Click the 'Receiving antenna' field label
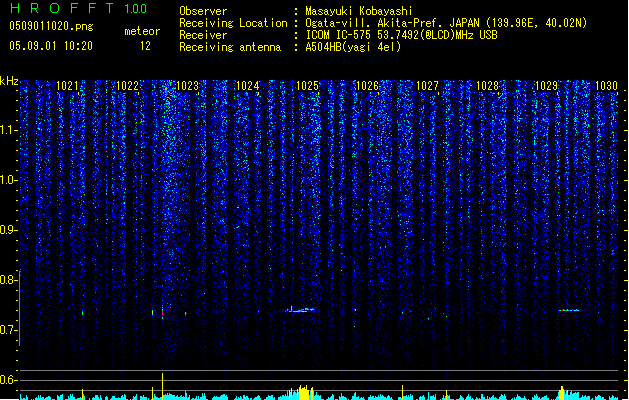 [x=230, y=47]
